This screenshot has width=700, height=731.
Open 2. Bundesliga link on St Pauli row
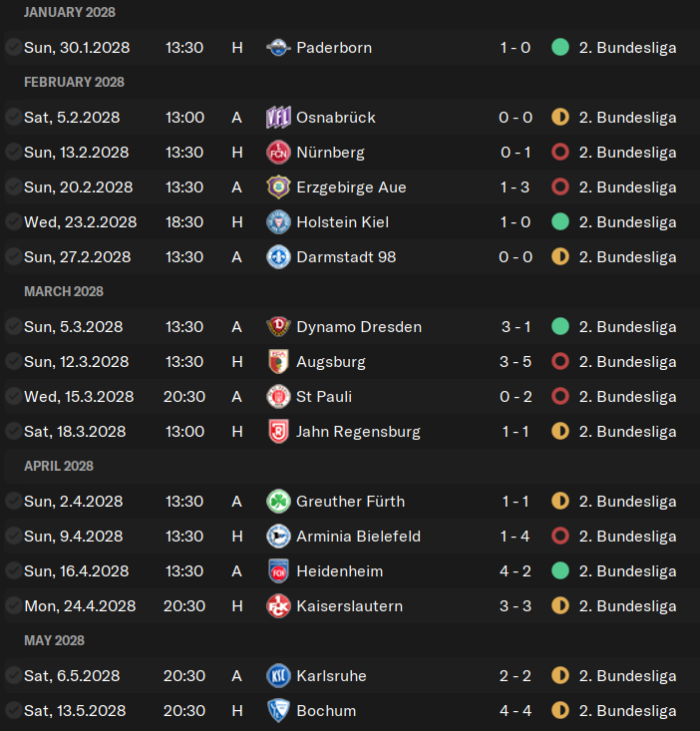[627, 397]
